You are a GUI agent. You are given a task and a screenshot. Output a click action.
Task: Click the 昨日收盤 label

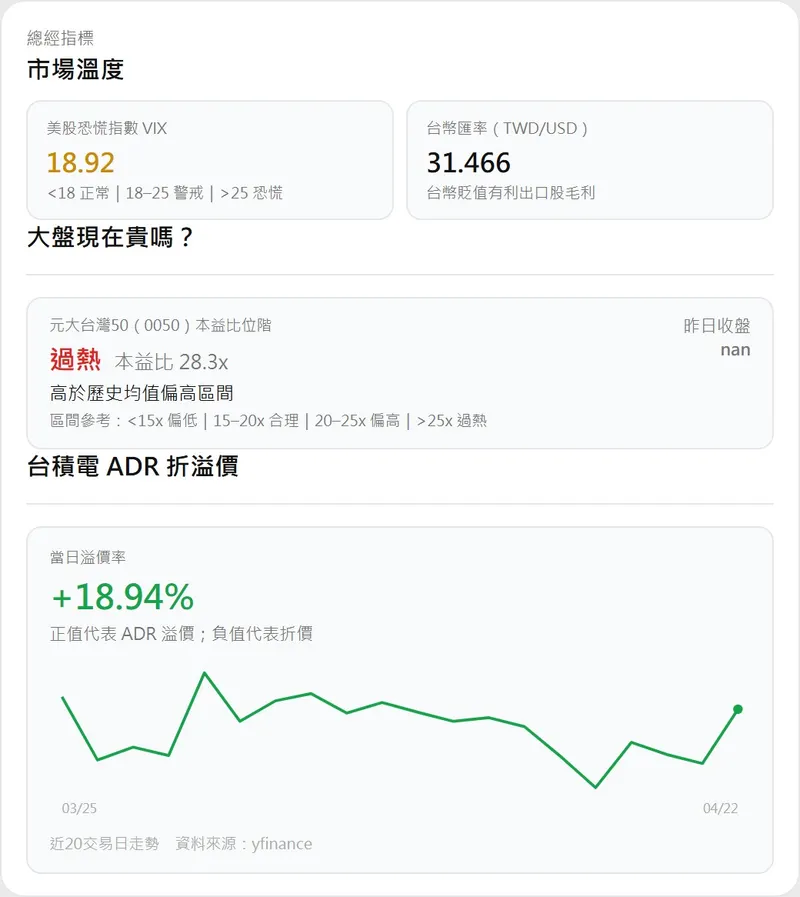click(717, 326)
